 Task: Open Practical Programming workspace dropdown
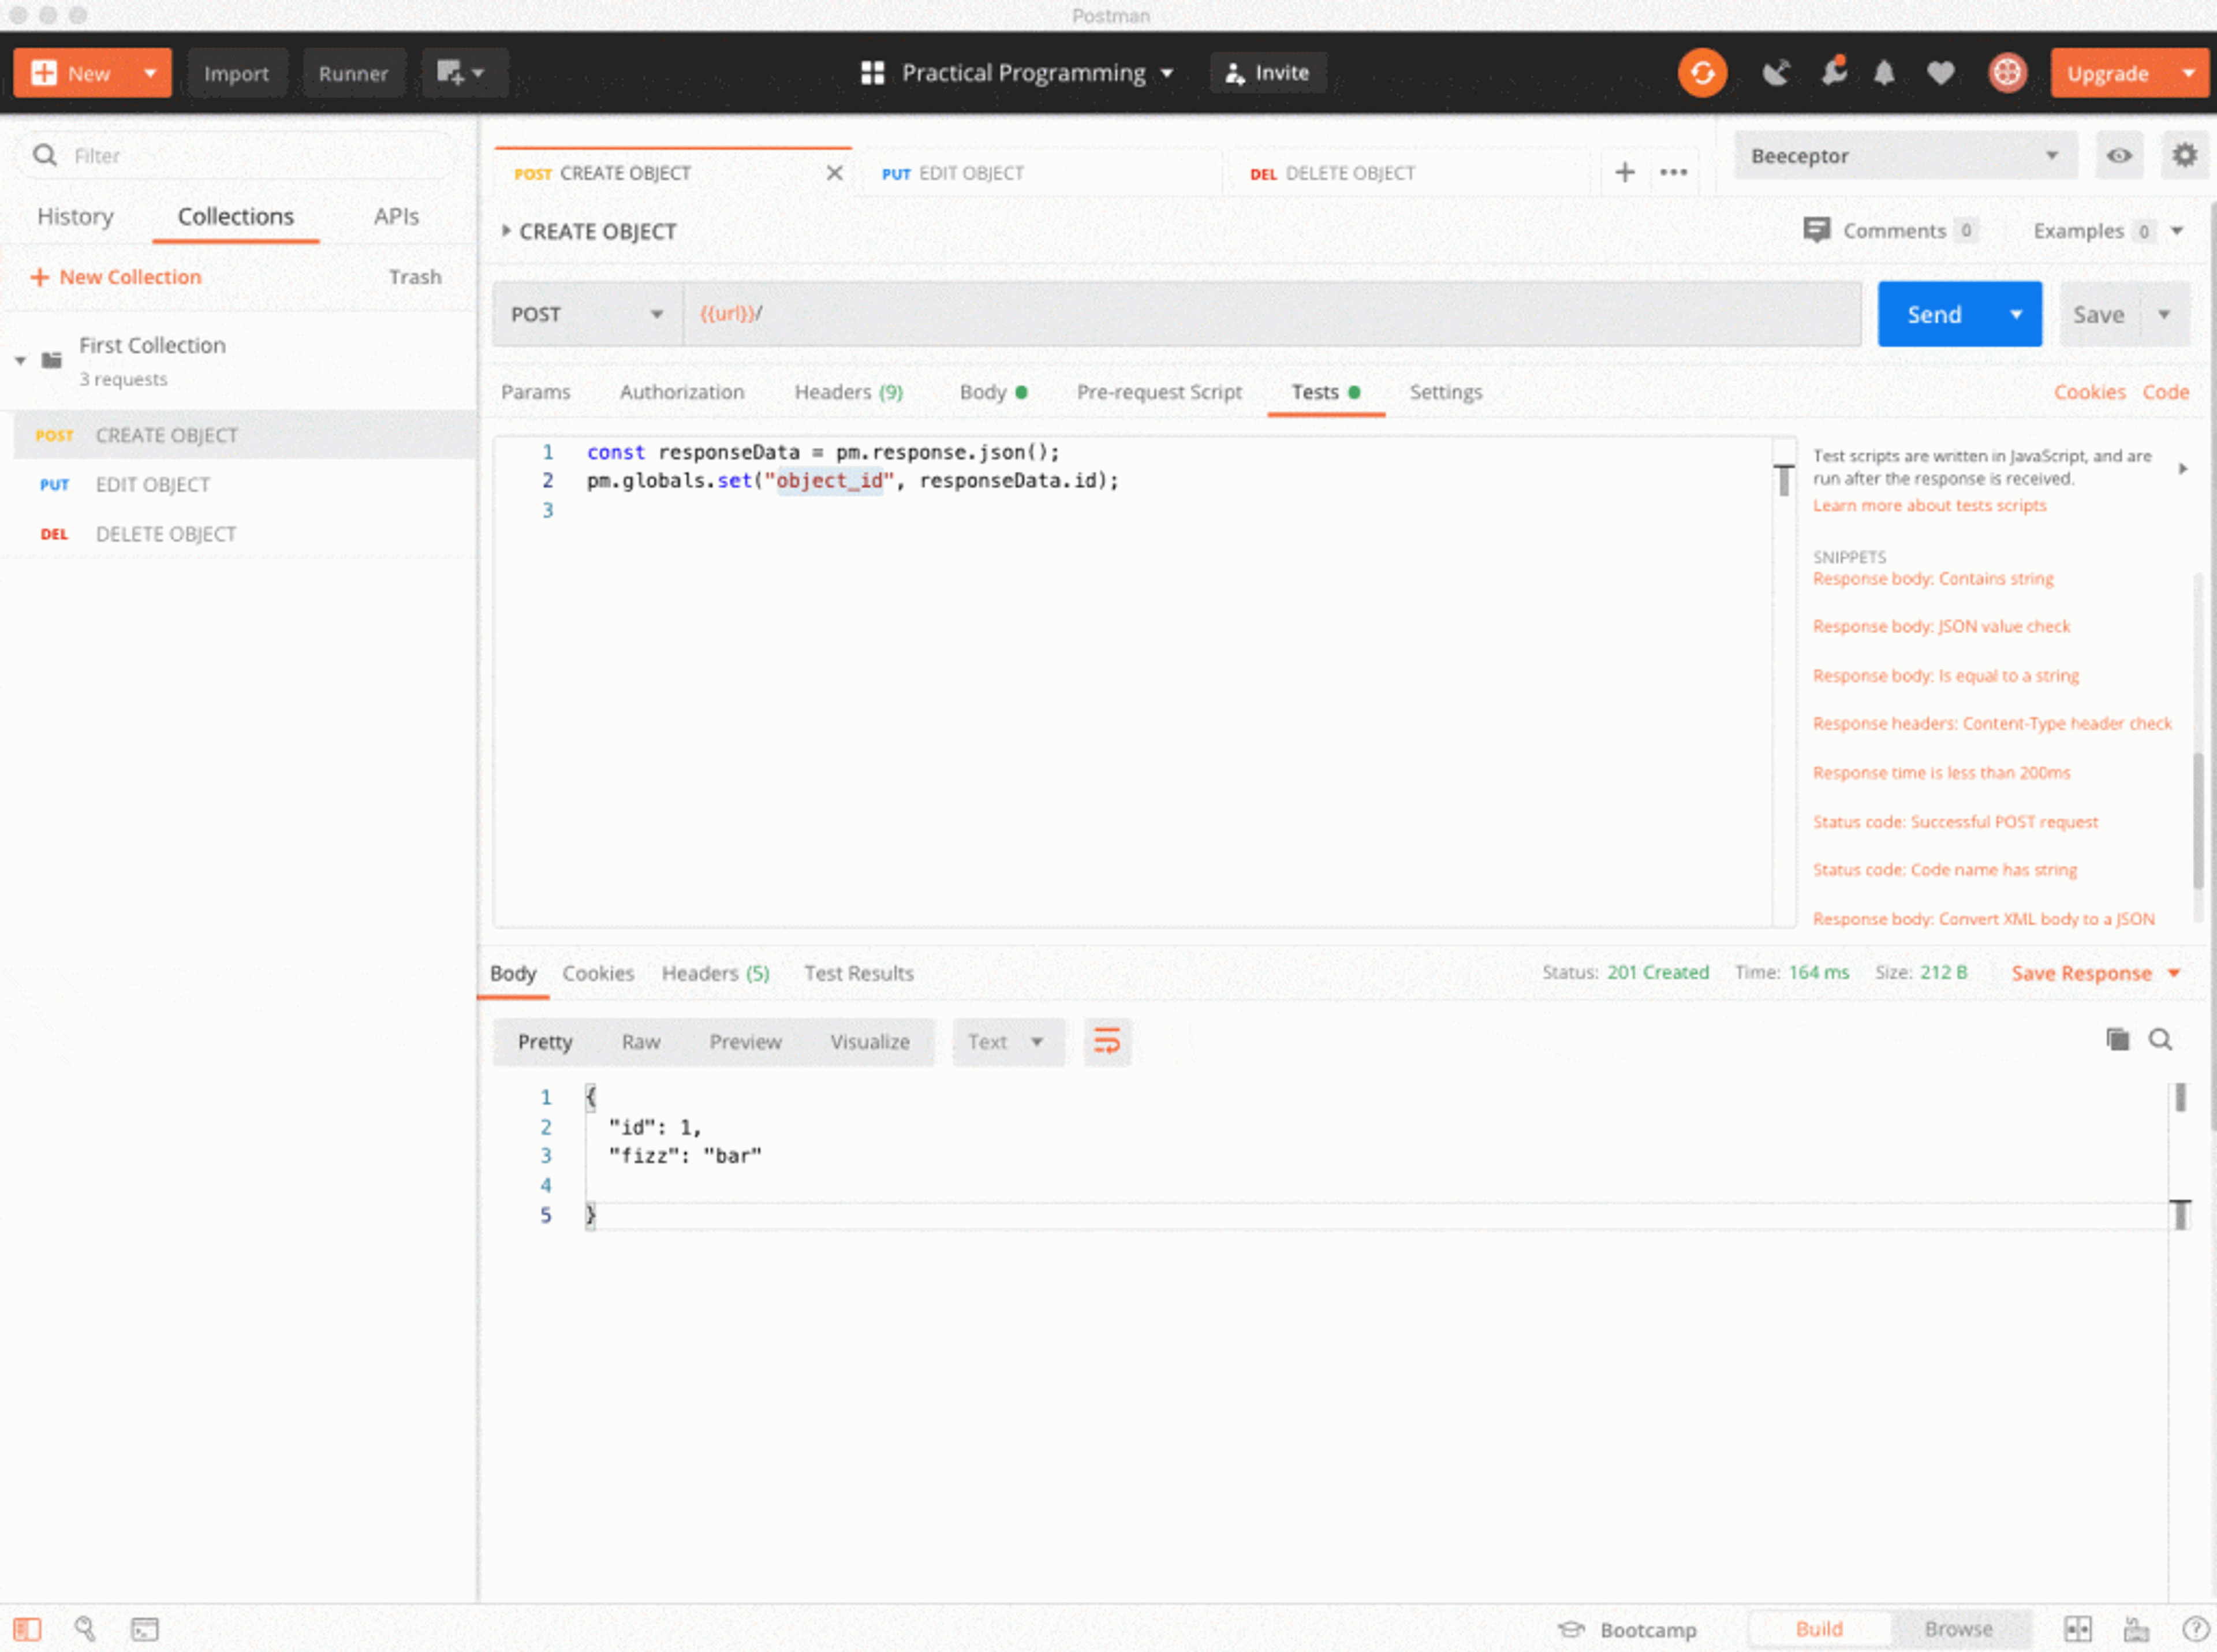1037,73
